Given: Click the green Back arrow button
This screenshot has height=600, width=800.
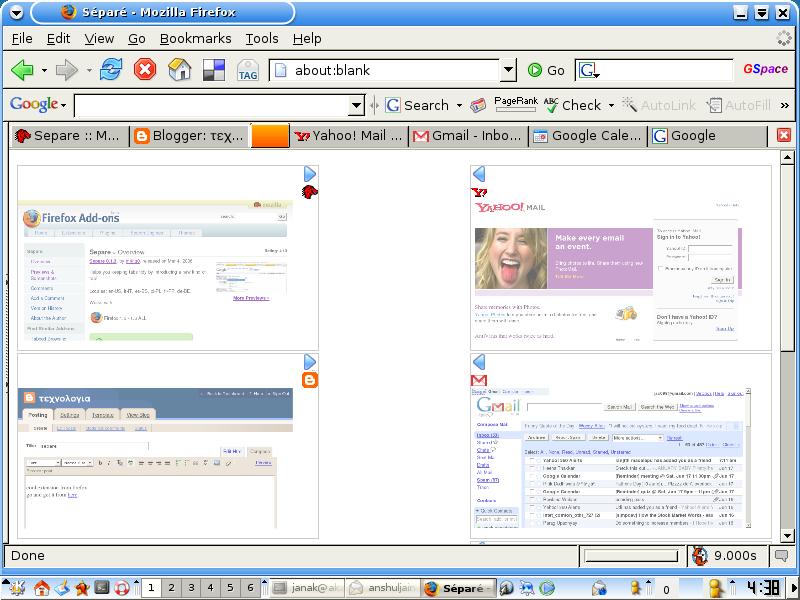Looking at the screenshot, I should click(x=21, y=70).
